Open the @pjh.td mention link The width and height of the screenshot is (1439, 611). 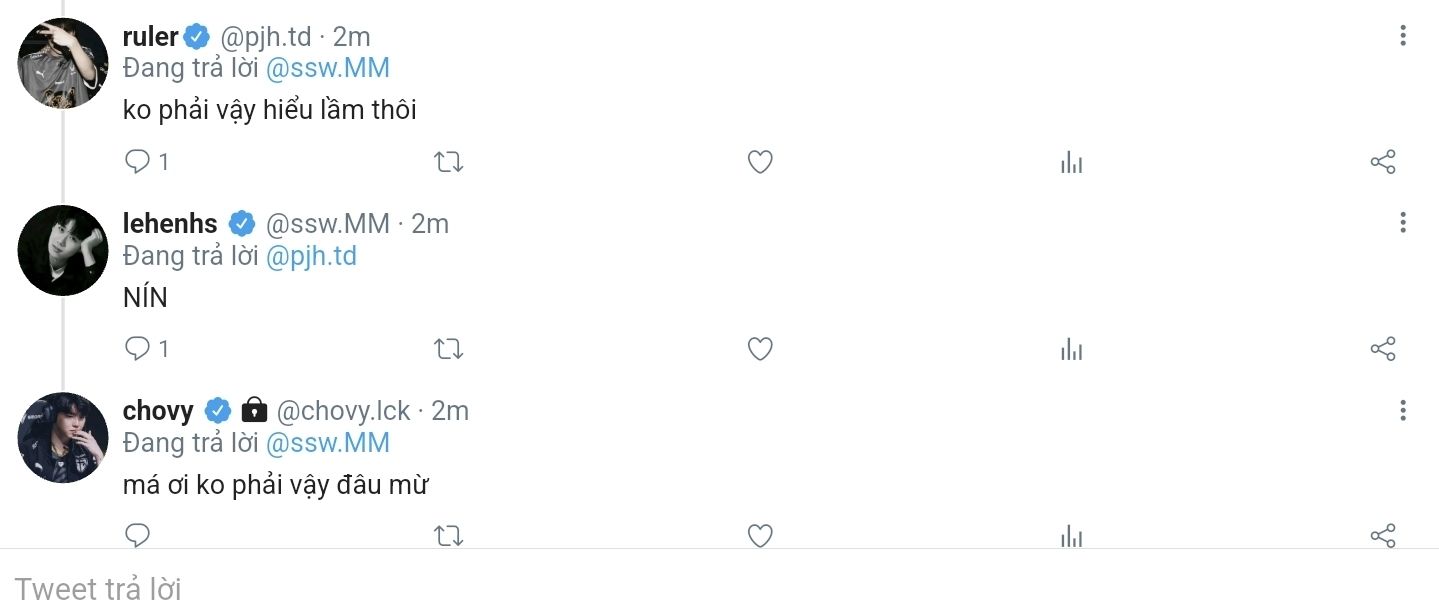[311, 256]
